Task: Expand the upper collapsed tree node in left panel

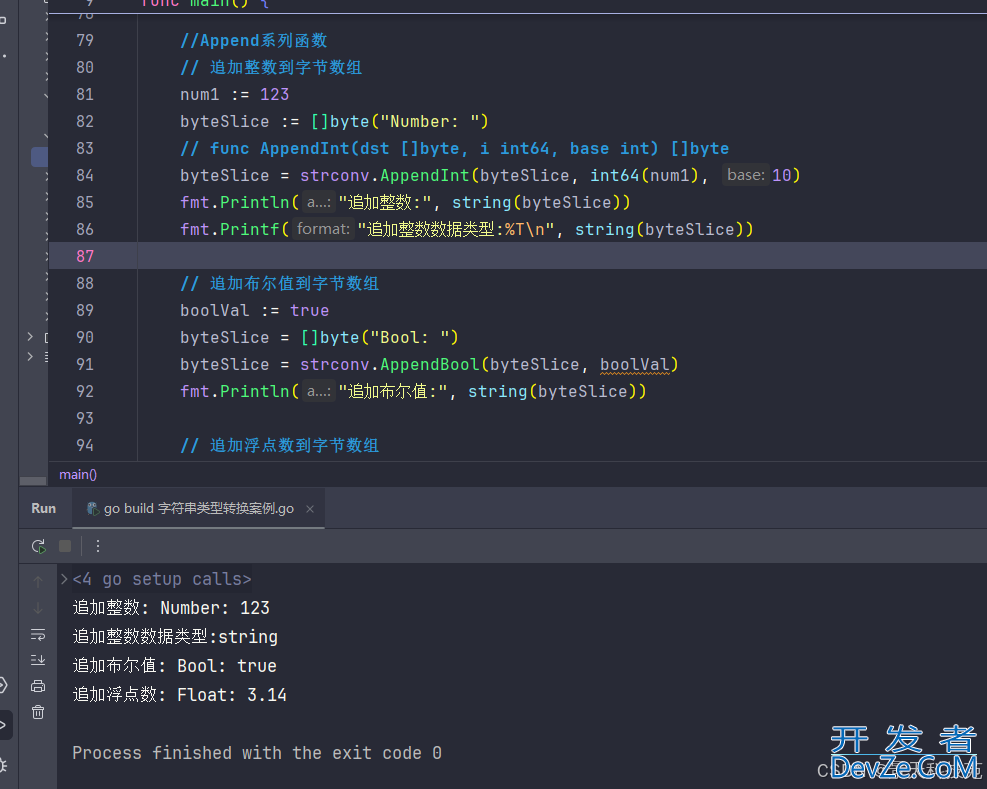Action: pyautogui.click(x=30, y=337)
